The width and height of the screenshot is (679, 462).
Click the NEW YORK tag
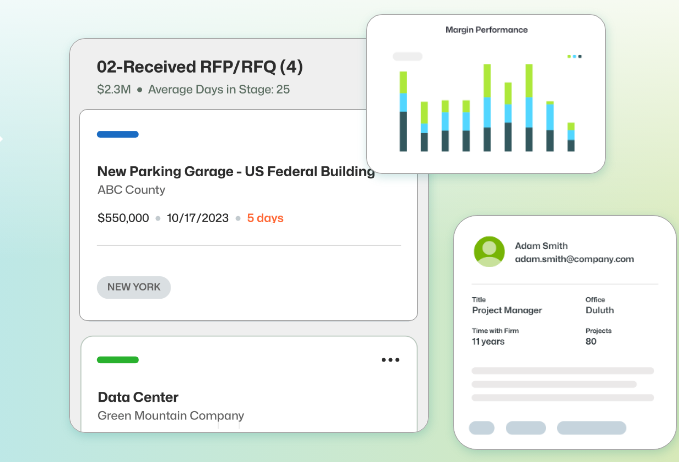pyautogui.click(x=134, y=287)
